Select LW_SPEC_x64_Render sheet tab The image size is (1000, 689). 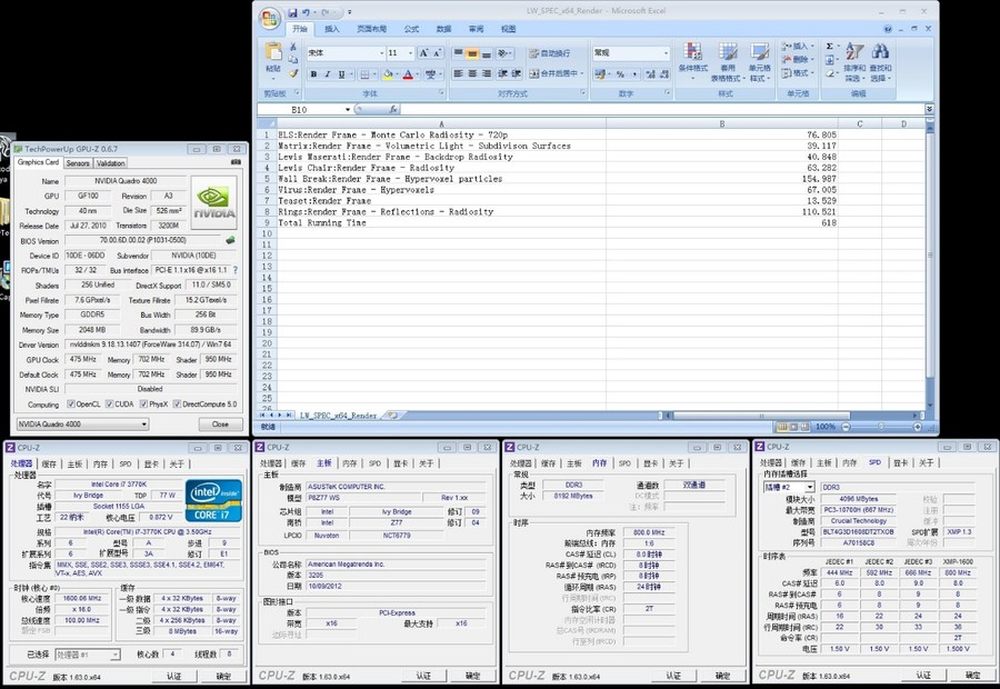click(338, 415)
